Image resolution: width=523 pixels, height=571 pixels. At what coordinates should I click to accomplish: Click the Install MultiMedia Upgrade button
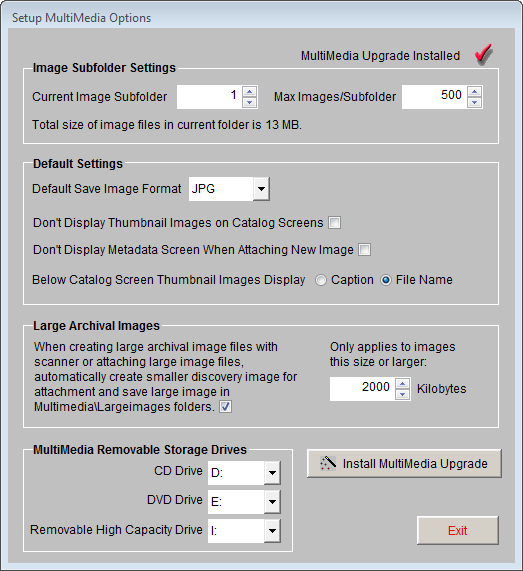click(404, 463)
